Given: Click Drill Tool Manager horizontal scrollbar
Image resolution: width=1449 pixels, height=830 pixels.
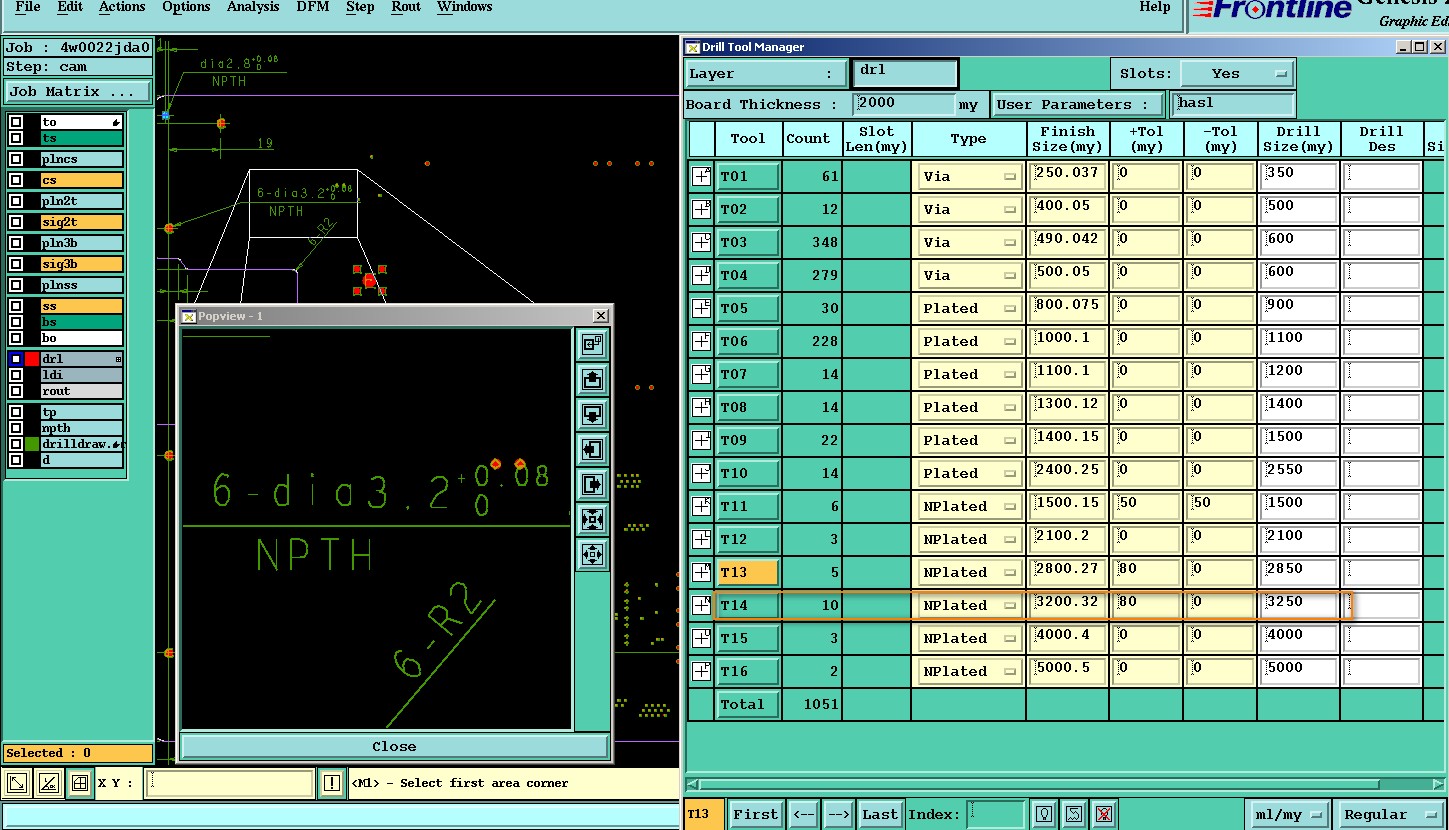Looking at the screenshot, I should tap(1065, 784).
